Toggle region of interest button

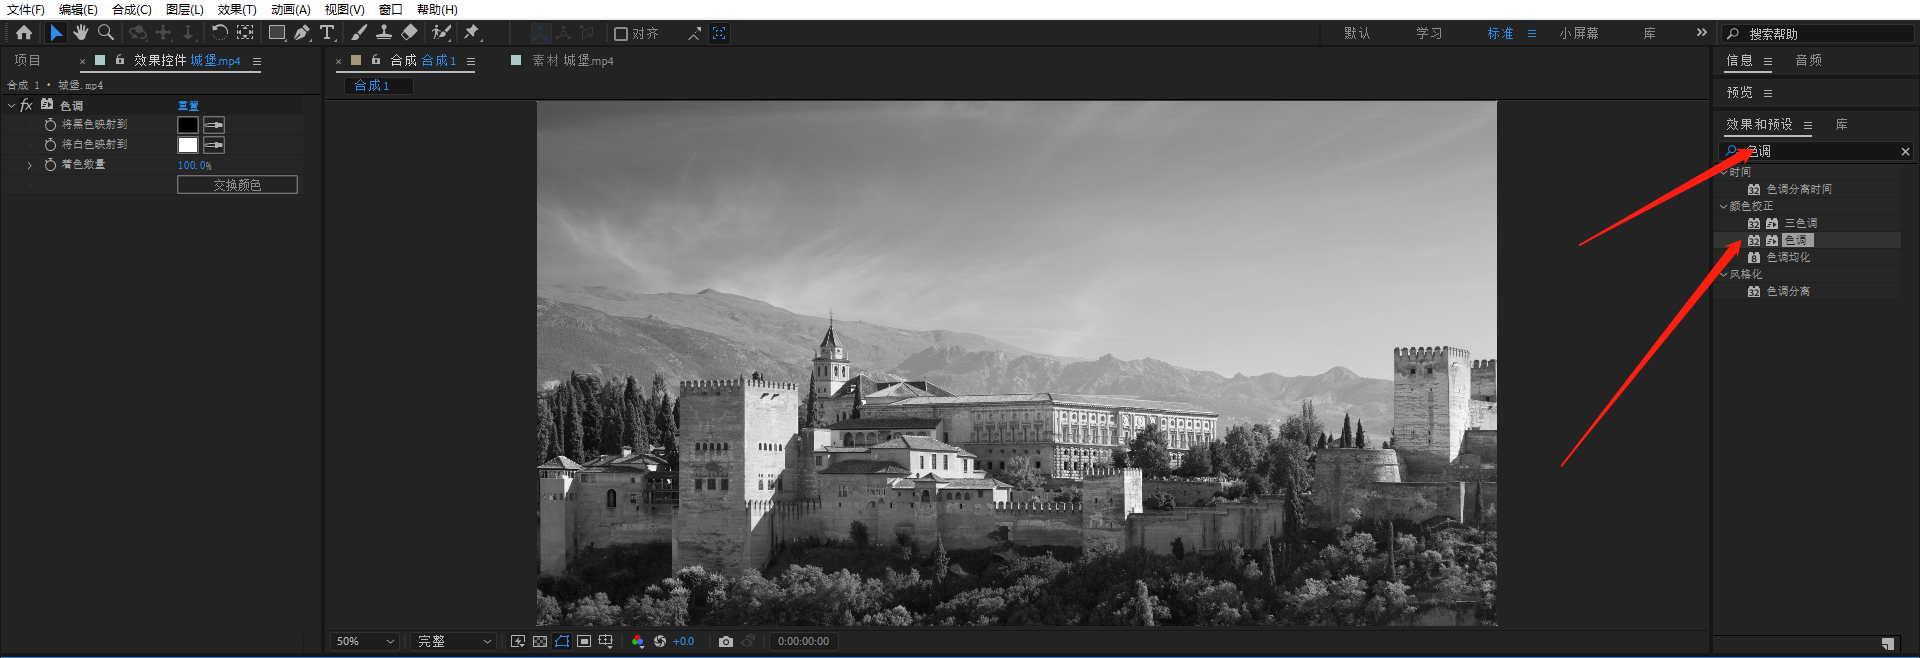click(x=584, y=641)
